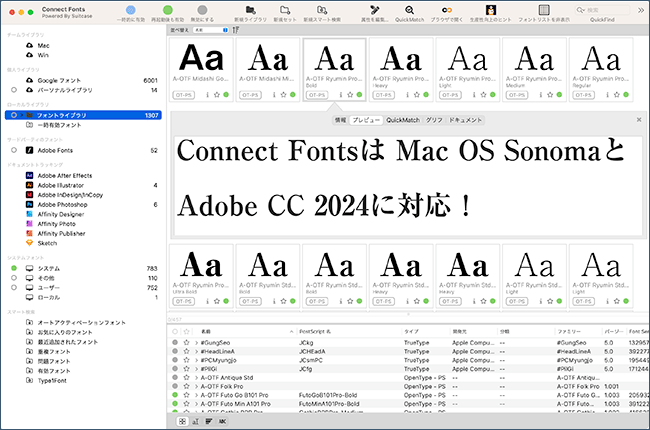The height and width of the screenshot is (430, 650).
Task: Favorite the A-OTF Ryumin Pro Bold tile star
Action: click(350, 95)
